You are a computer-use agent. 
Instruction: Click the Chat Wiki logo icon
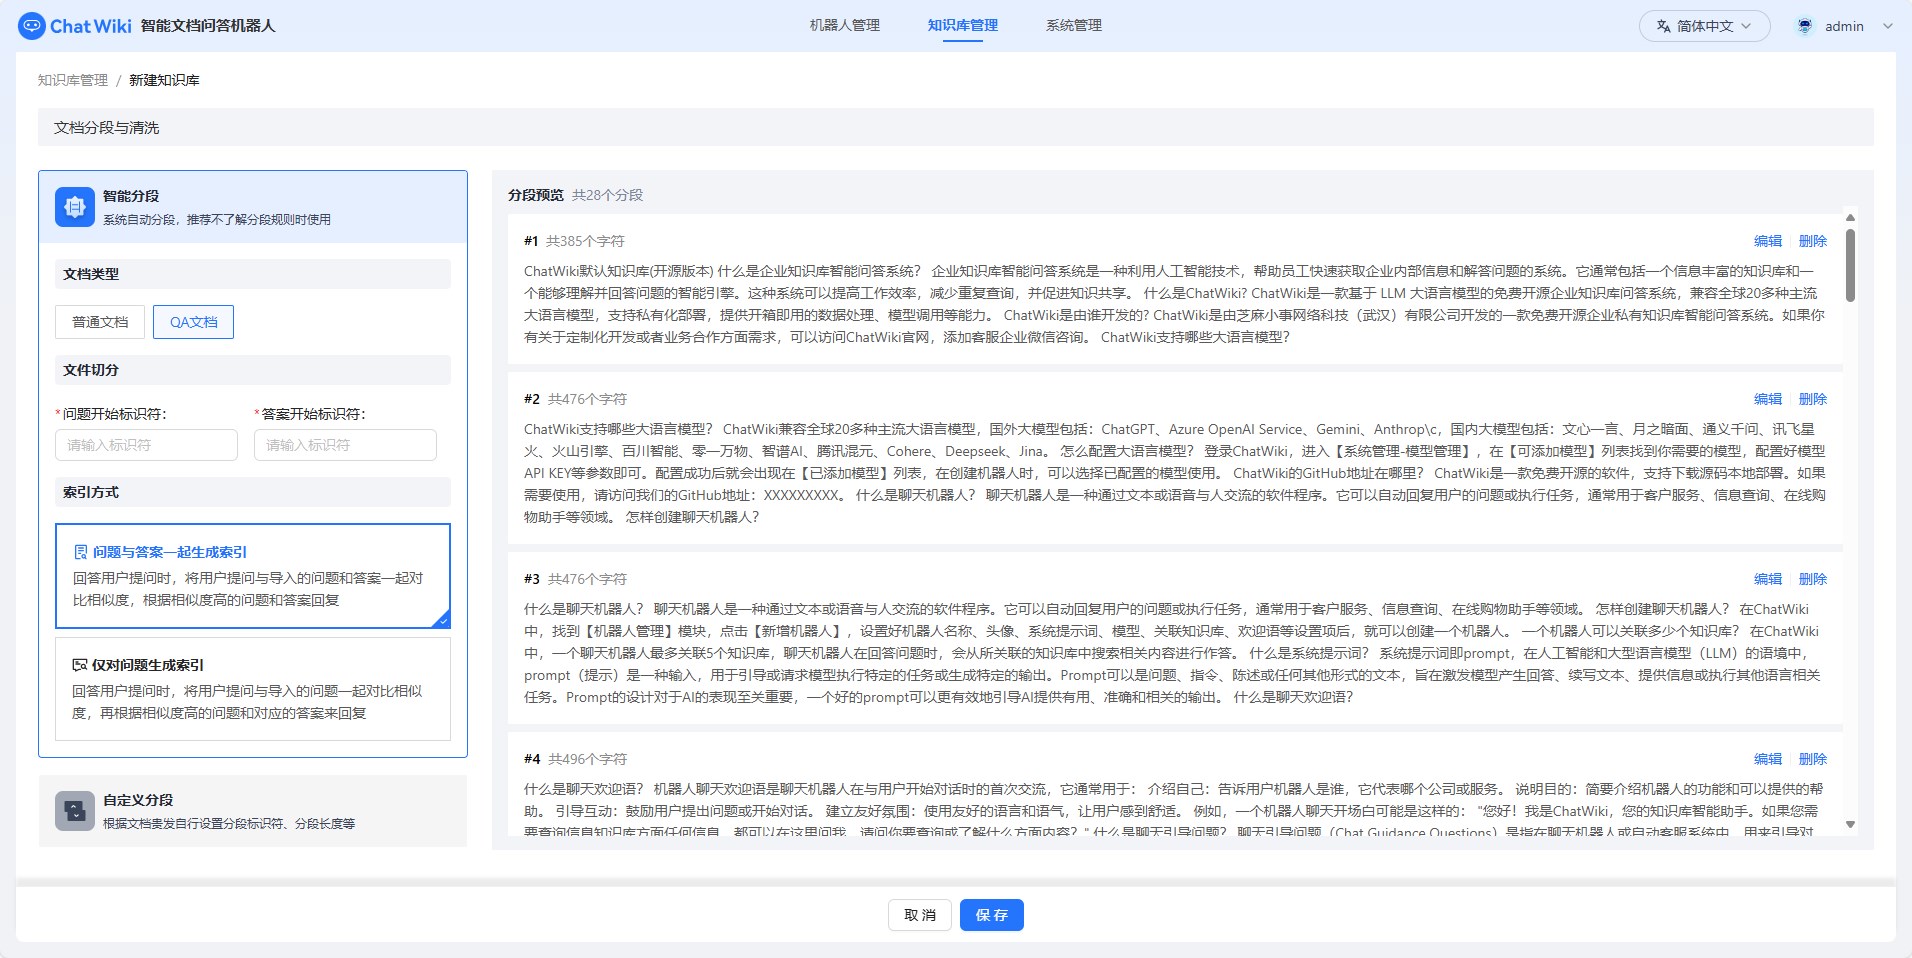[32, 26]
